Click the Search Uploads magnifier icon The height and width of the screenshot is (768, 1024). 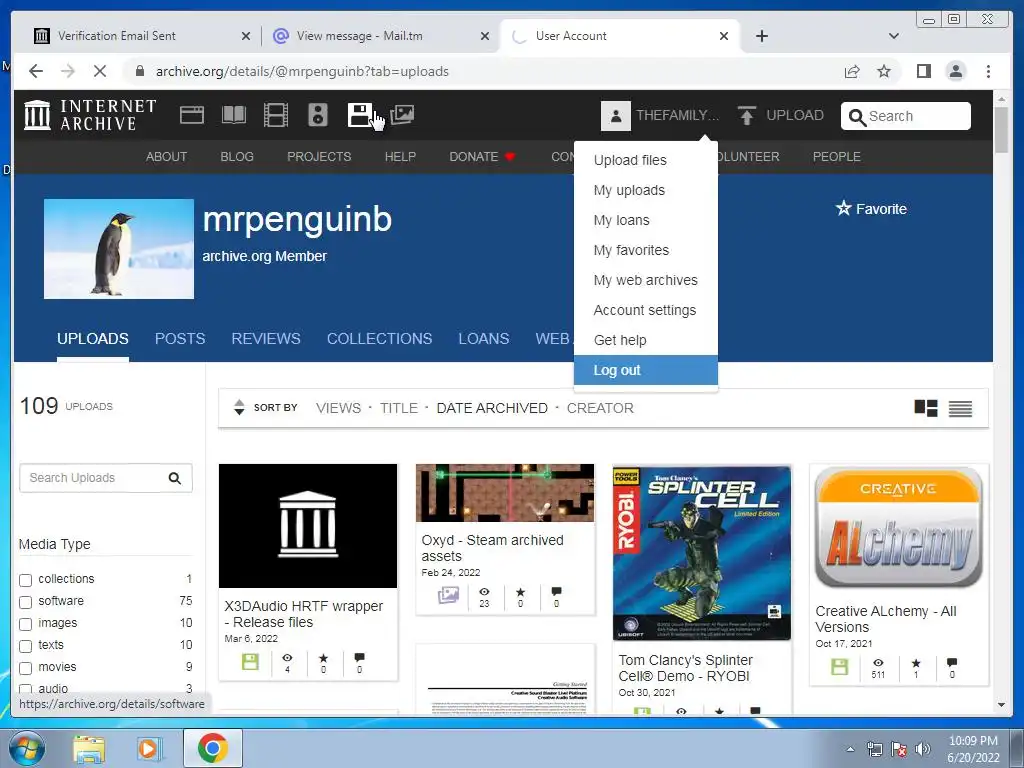174,478
